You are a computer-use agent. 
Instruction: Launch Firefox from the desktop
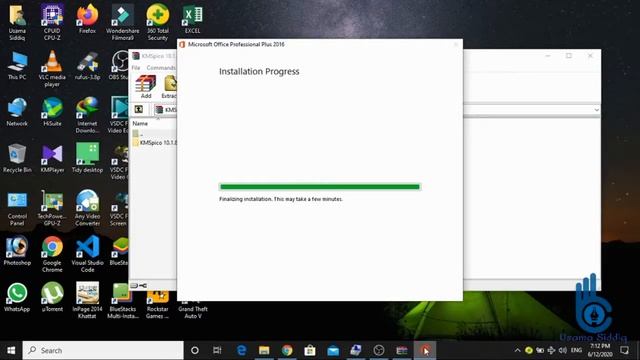(x=87, y=19)
